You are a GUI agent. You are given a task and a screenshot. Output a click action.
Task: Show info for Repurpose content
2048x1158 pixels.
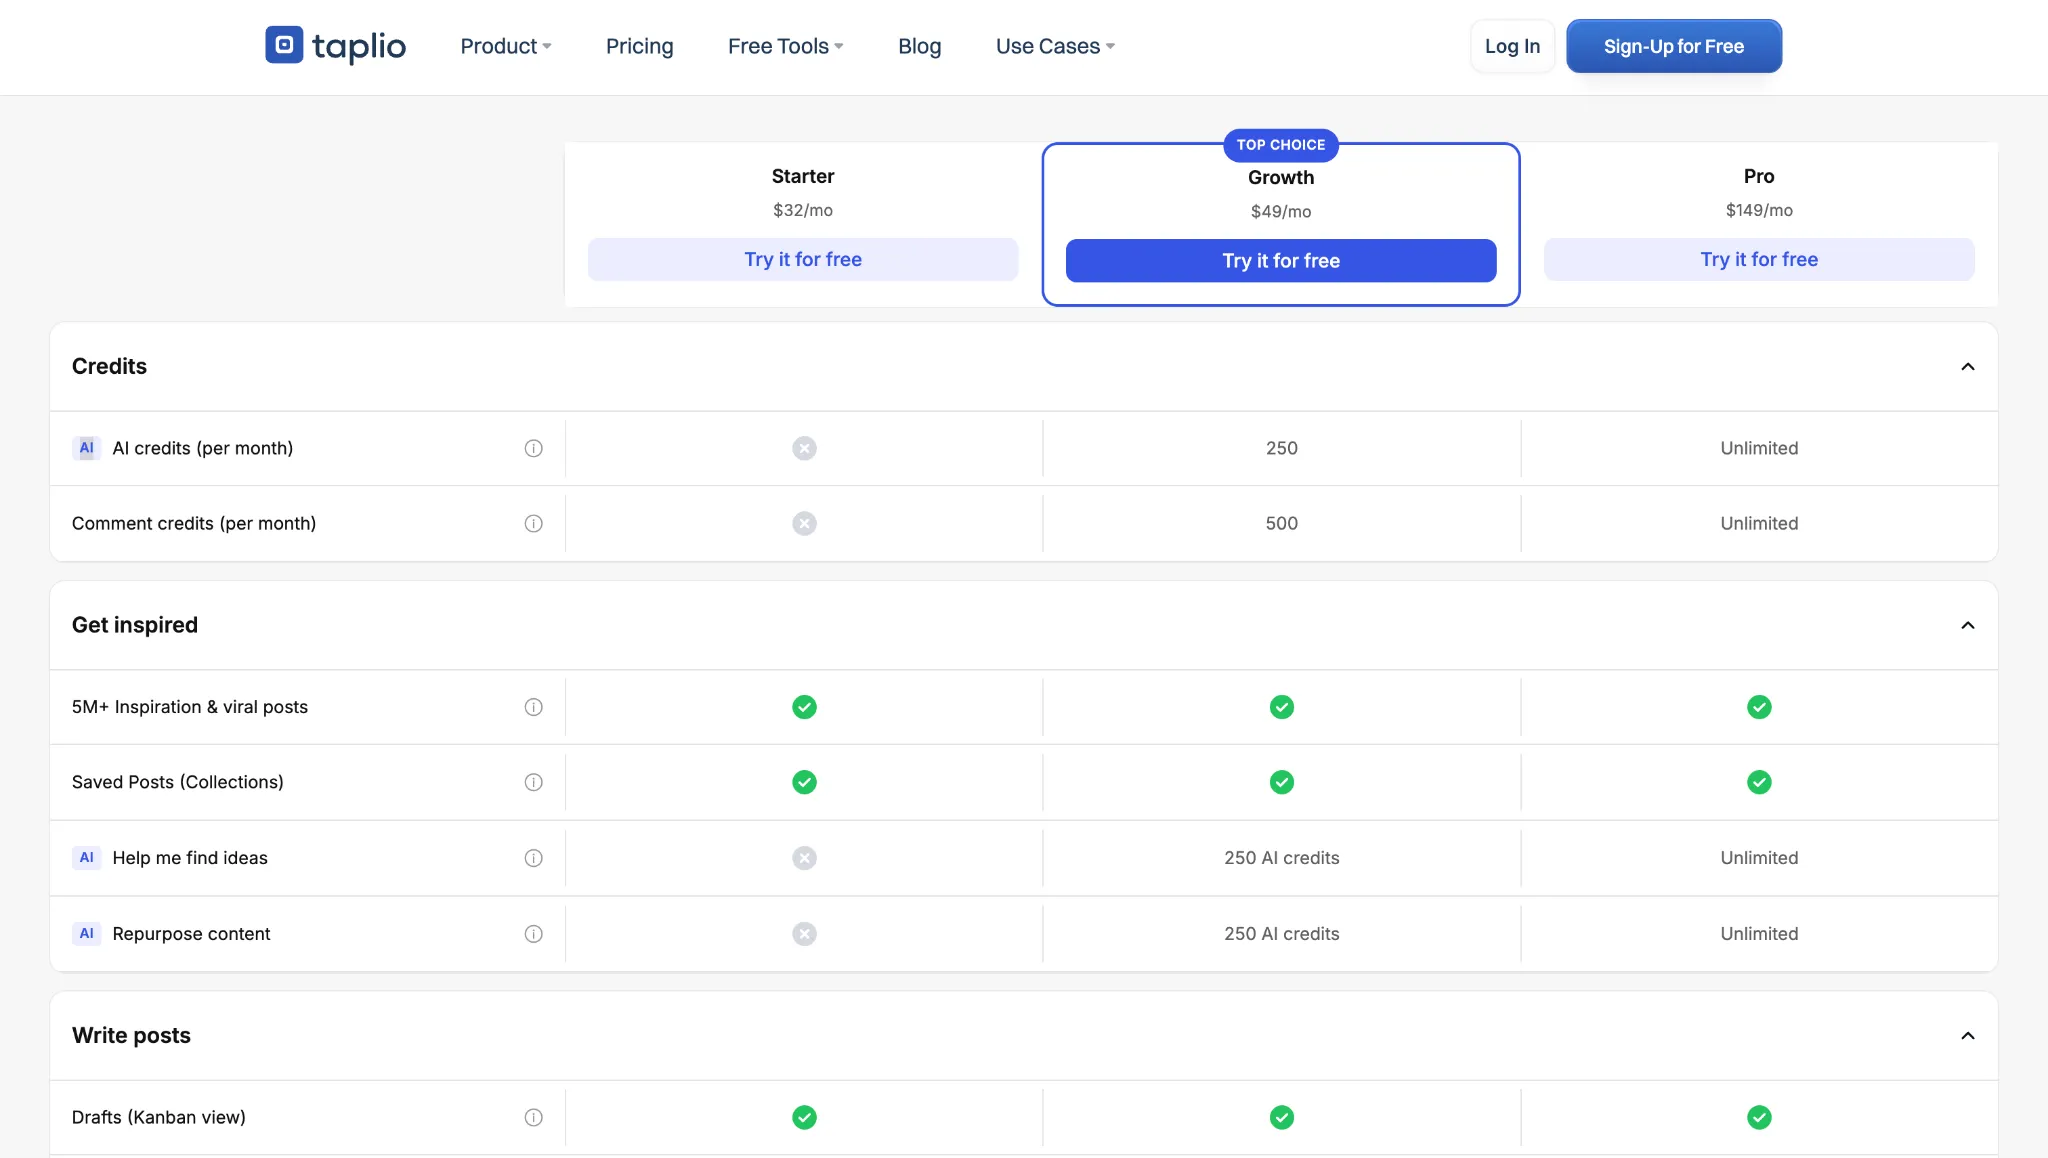coord(534,934)
